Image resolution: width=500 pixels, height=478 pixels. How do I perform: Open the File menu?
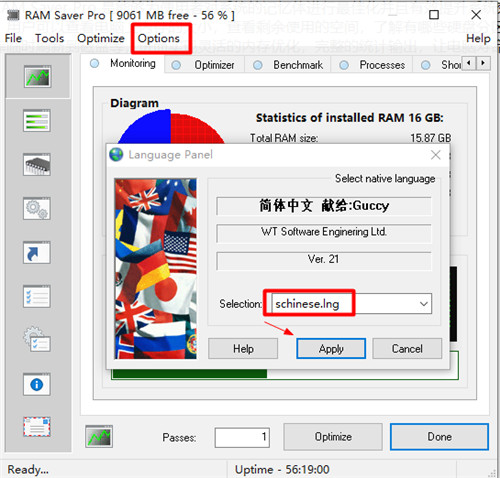click(x=13, y=38)
